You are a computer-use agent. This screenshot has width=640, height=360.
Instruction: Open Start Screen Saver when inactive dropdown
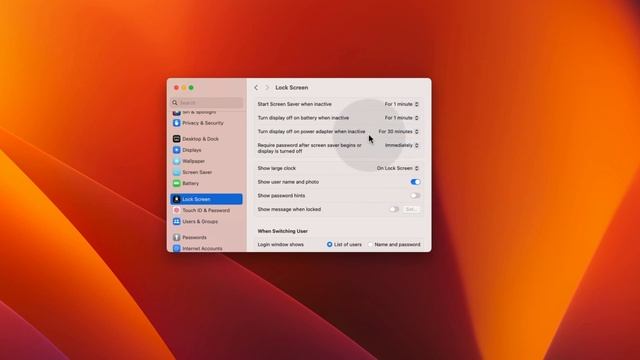point(402,104)
